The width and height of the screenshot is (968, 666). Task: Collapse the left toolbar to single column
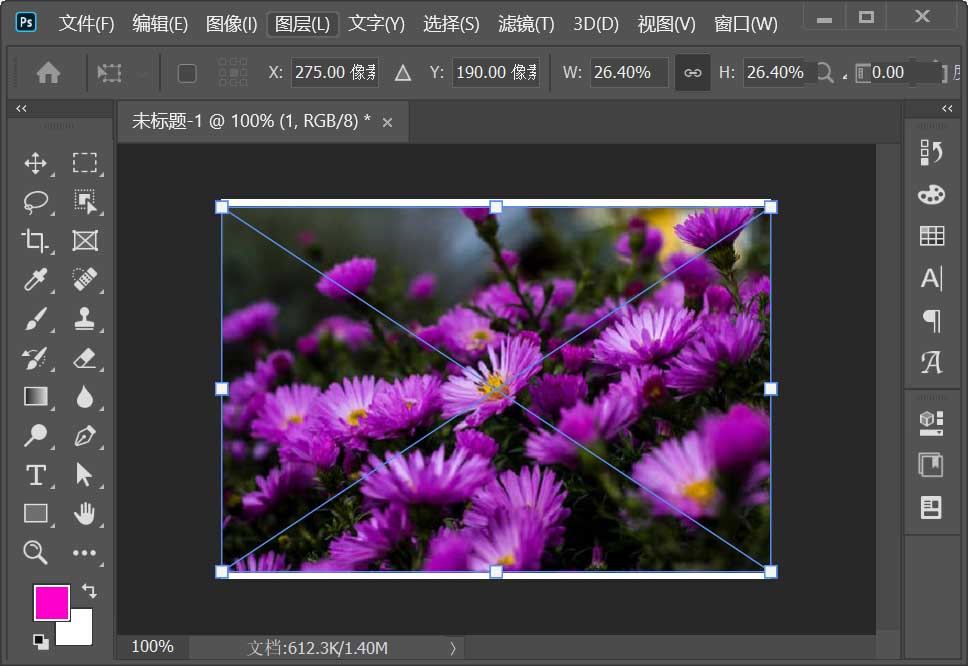pyautogui.click(x=22, y=108)
